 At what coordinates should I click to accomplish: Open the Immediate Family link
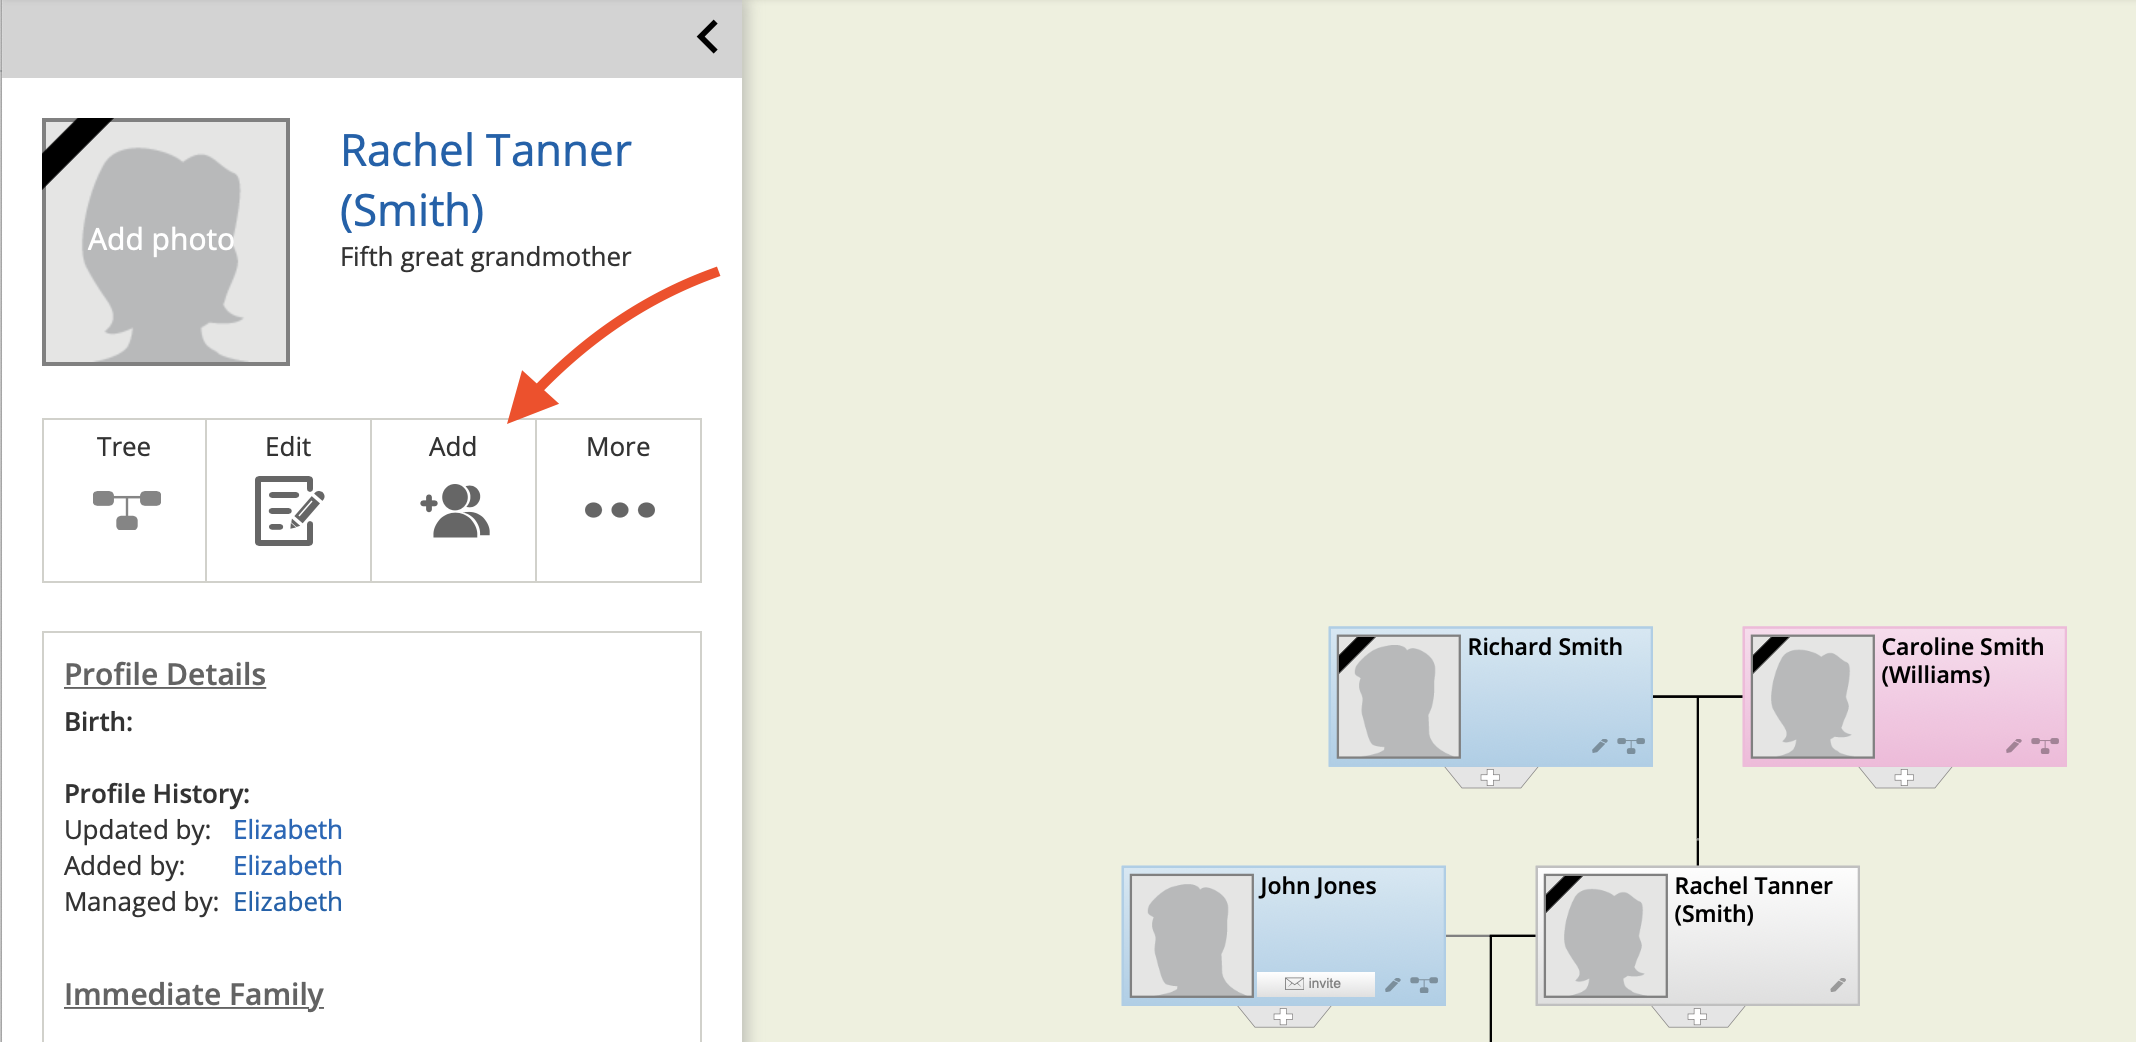coord(194,994)
